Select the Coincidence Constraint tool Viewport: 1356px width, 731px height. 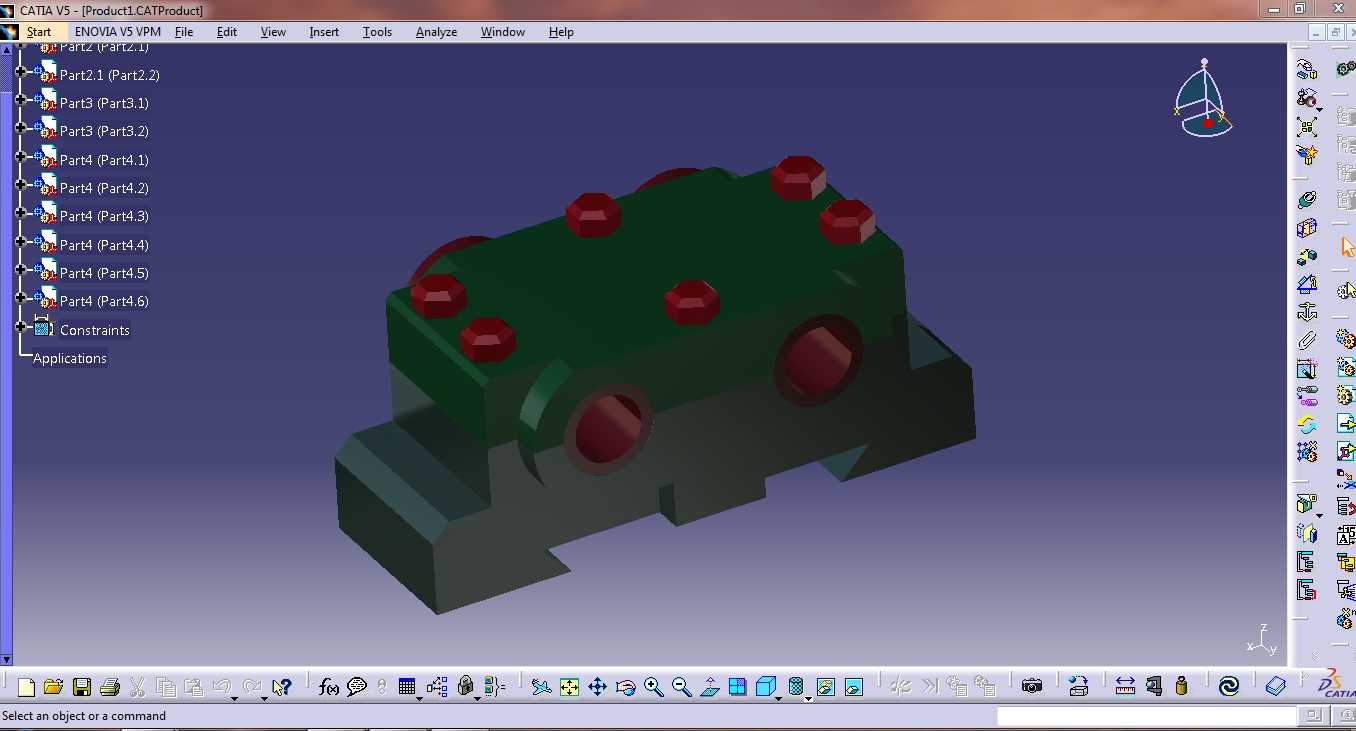tap(1306, 200)
